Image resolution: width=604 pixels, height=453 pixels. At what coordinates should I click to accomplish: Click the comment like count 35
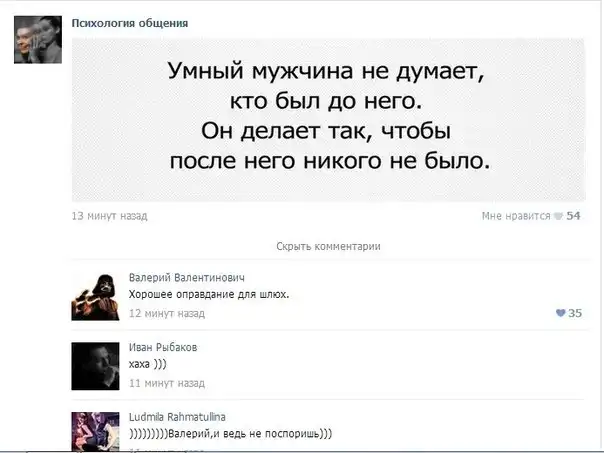(575, 313)
